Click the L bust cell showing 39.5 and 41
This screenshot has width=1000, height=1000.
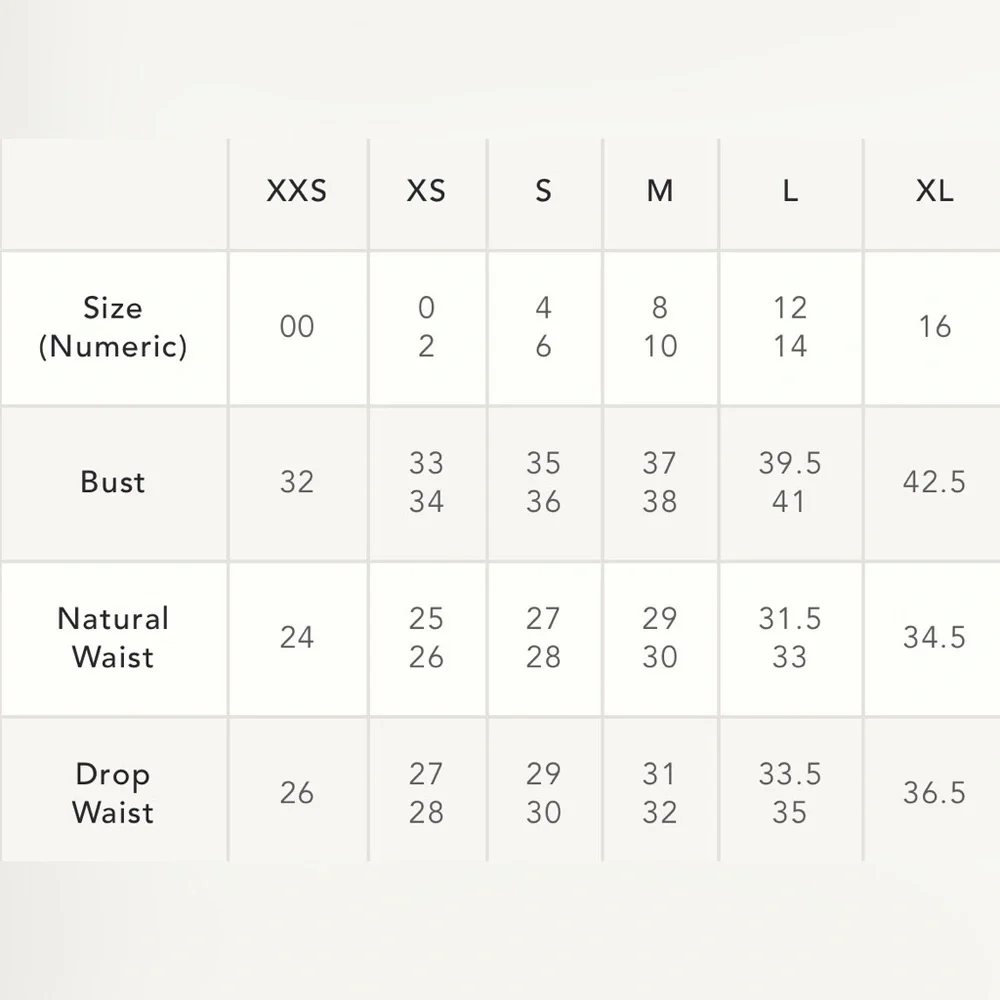click(790, 482)
